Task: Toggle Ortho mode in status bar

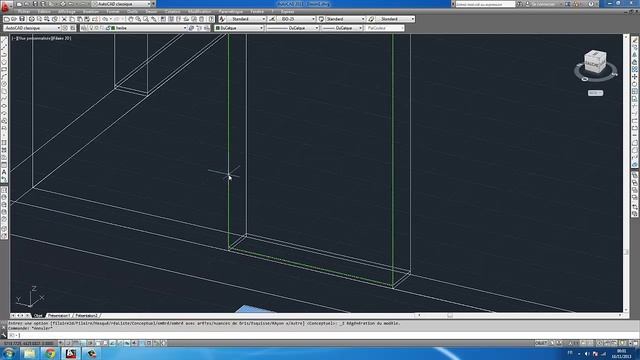Action: click(83, 343)
